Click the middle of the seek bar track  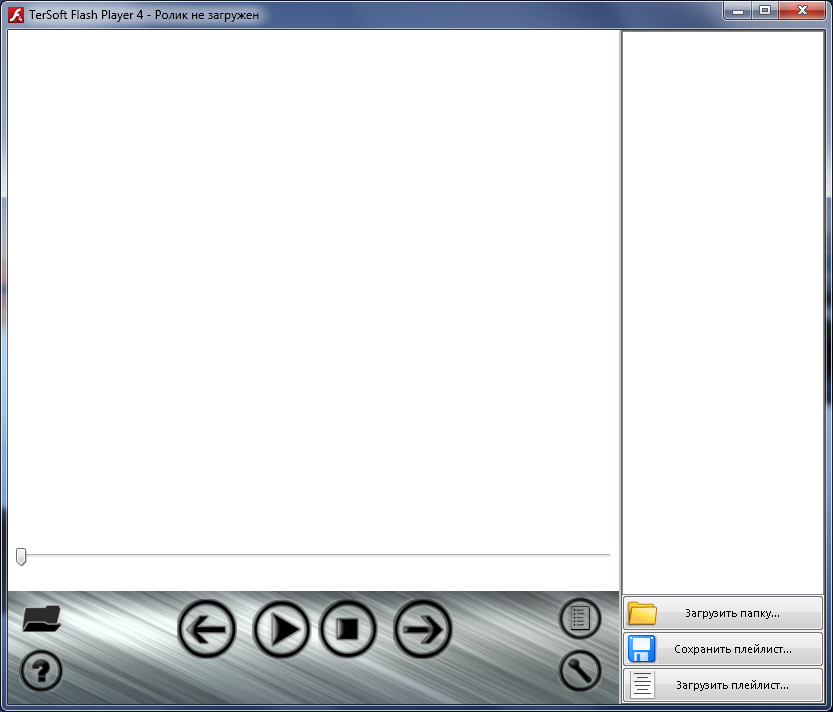click(x=315, y=555)
